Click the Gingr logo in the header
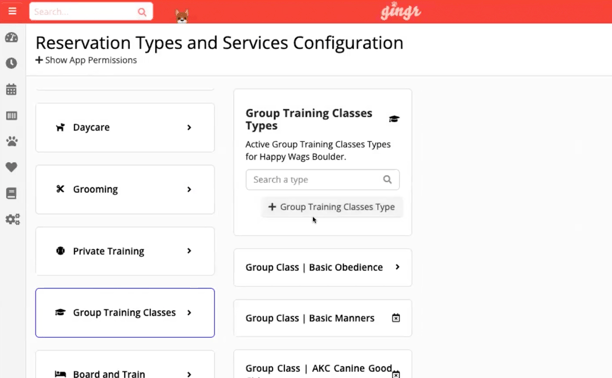This screenshot has width=612, height=378. click(401, 12)
